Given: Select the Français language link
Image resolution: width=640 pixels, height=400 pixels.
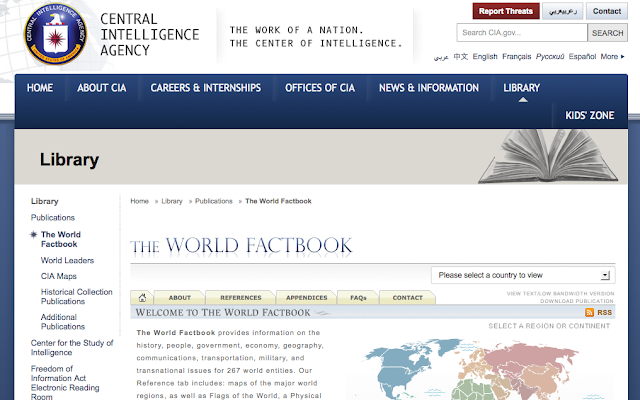Looking at the screenshot, I should pyautogui.click(x=516, y=57).
